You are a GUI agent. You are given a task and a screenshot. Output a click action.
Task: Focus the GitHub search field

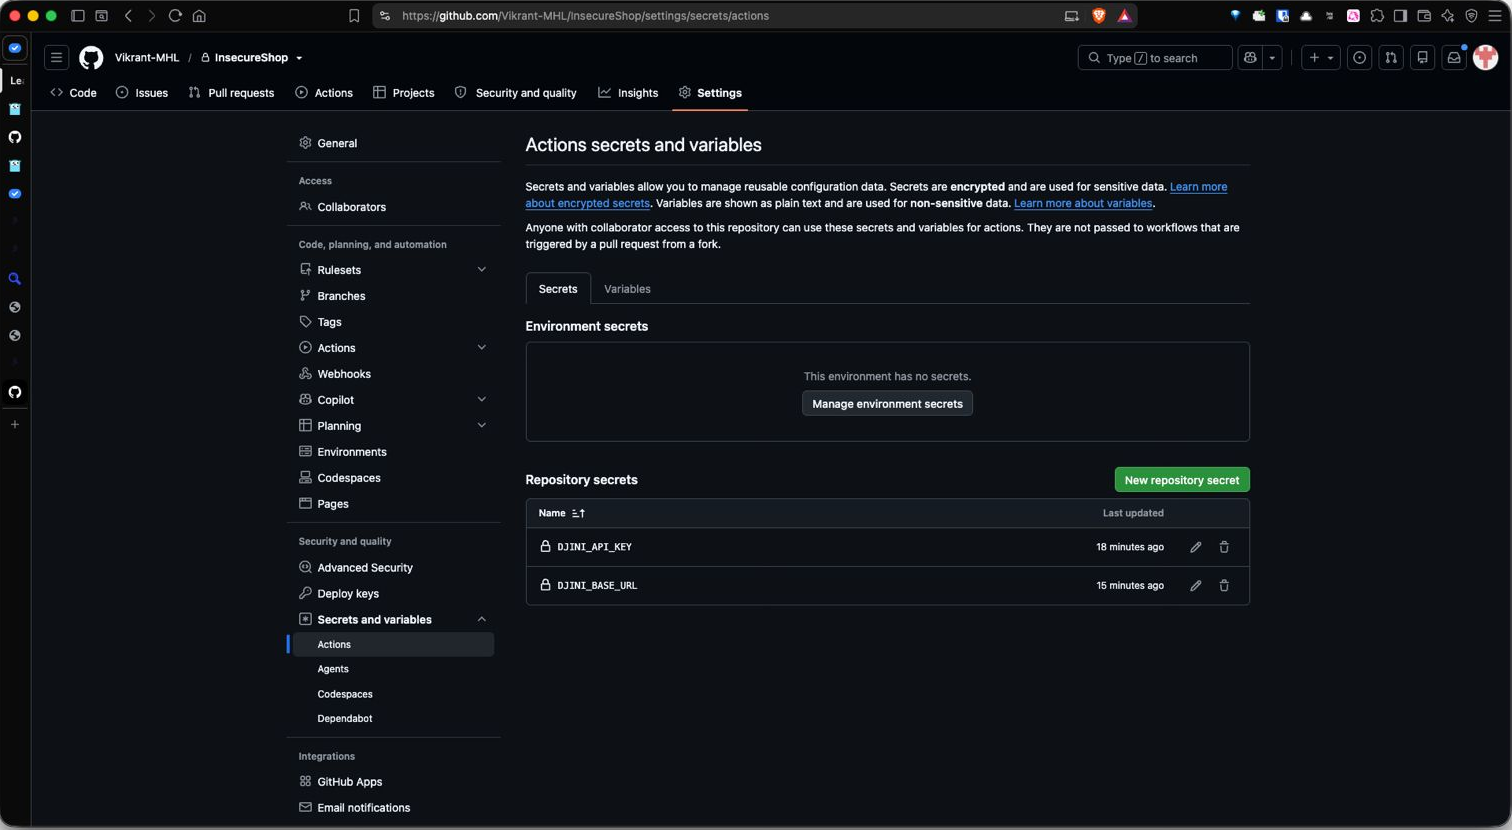(x=1155, y=58)
